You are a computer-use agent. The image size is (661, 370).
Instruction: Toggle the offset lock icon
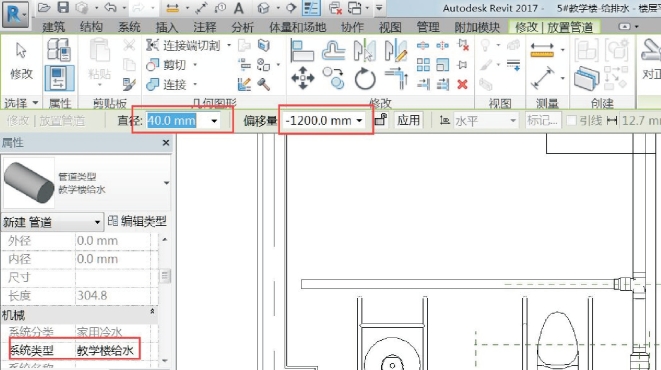(x=381, y=120)
